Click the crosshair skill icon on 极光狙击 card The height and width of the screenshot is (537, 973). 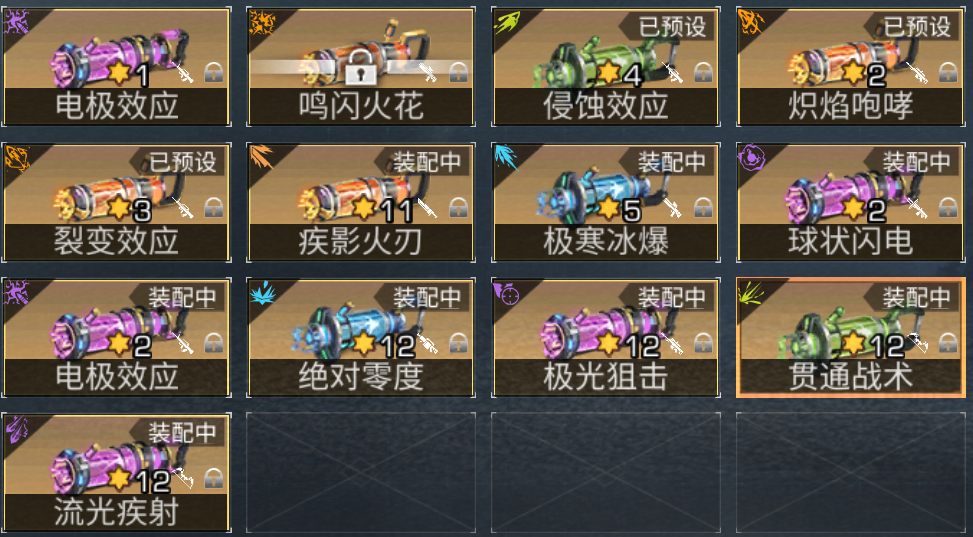click(x=506, y=292)
